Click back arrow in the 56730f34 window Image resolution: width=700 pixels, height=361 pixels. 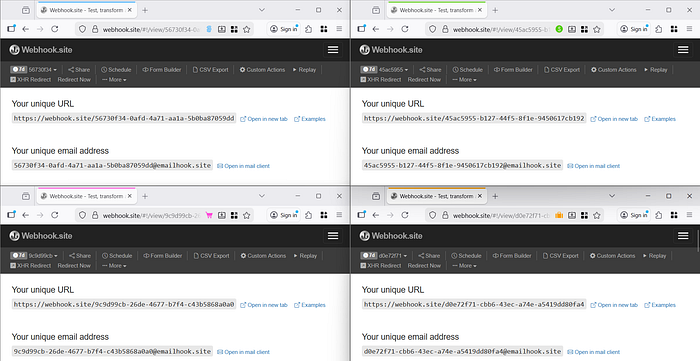click(x=25, y=29)
